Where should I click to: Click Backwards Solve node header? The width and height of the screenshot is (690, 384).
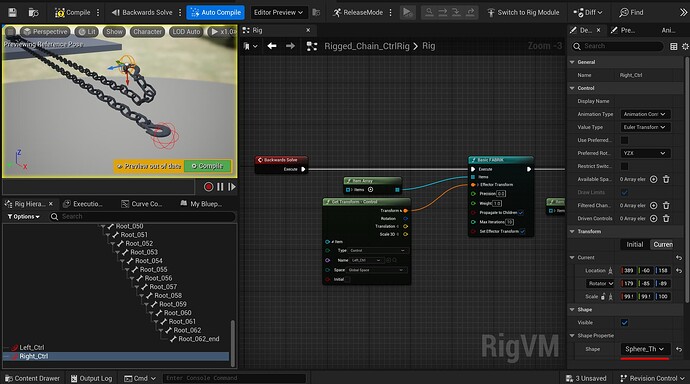click(281, 160)
